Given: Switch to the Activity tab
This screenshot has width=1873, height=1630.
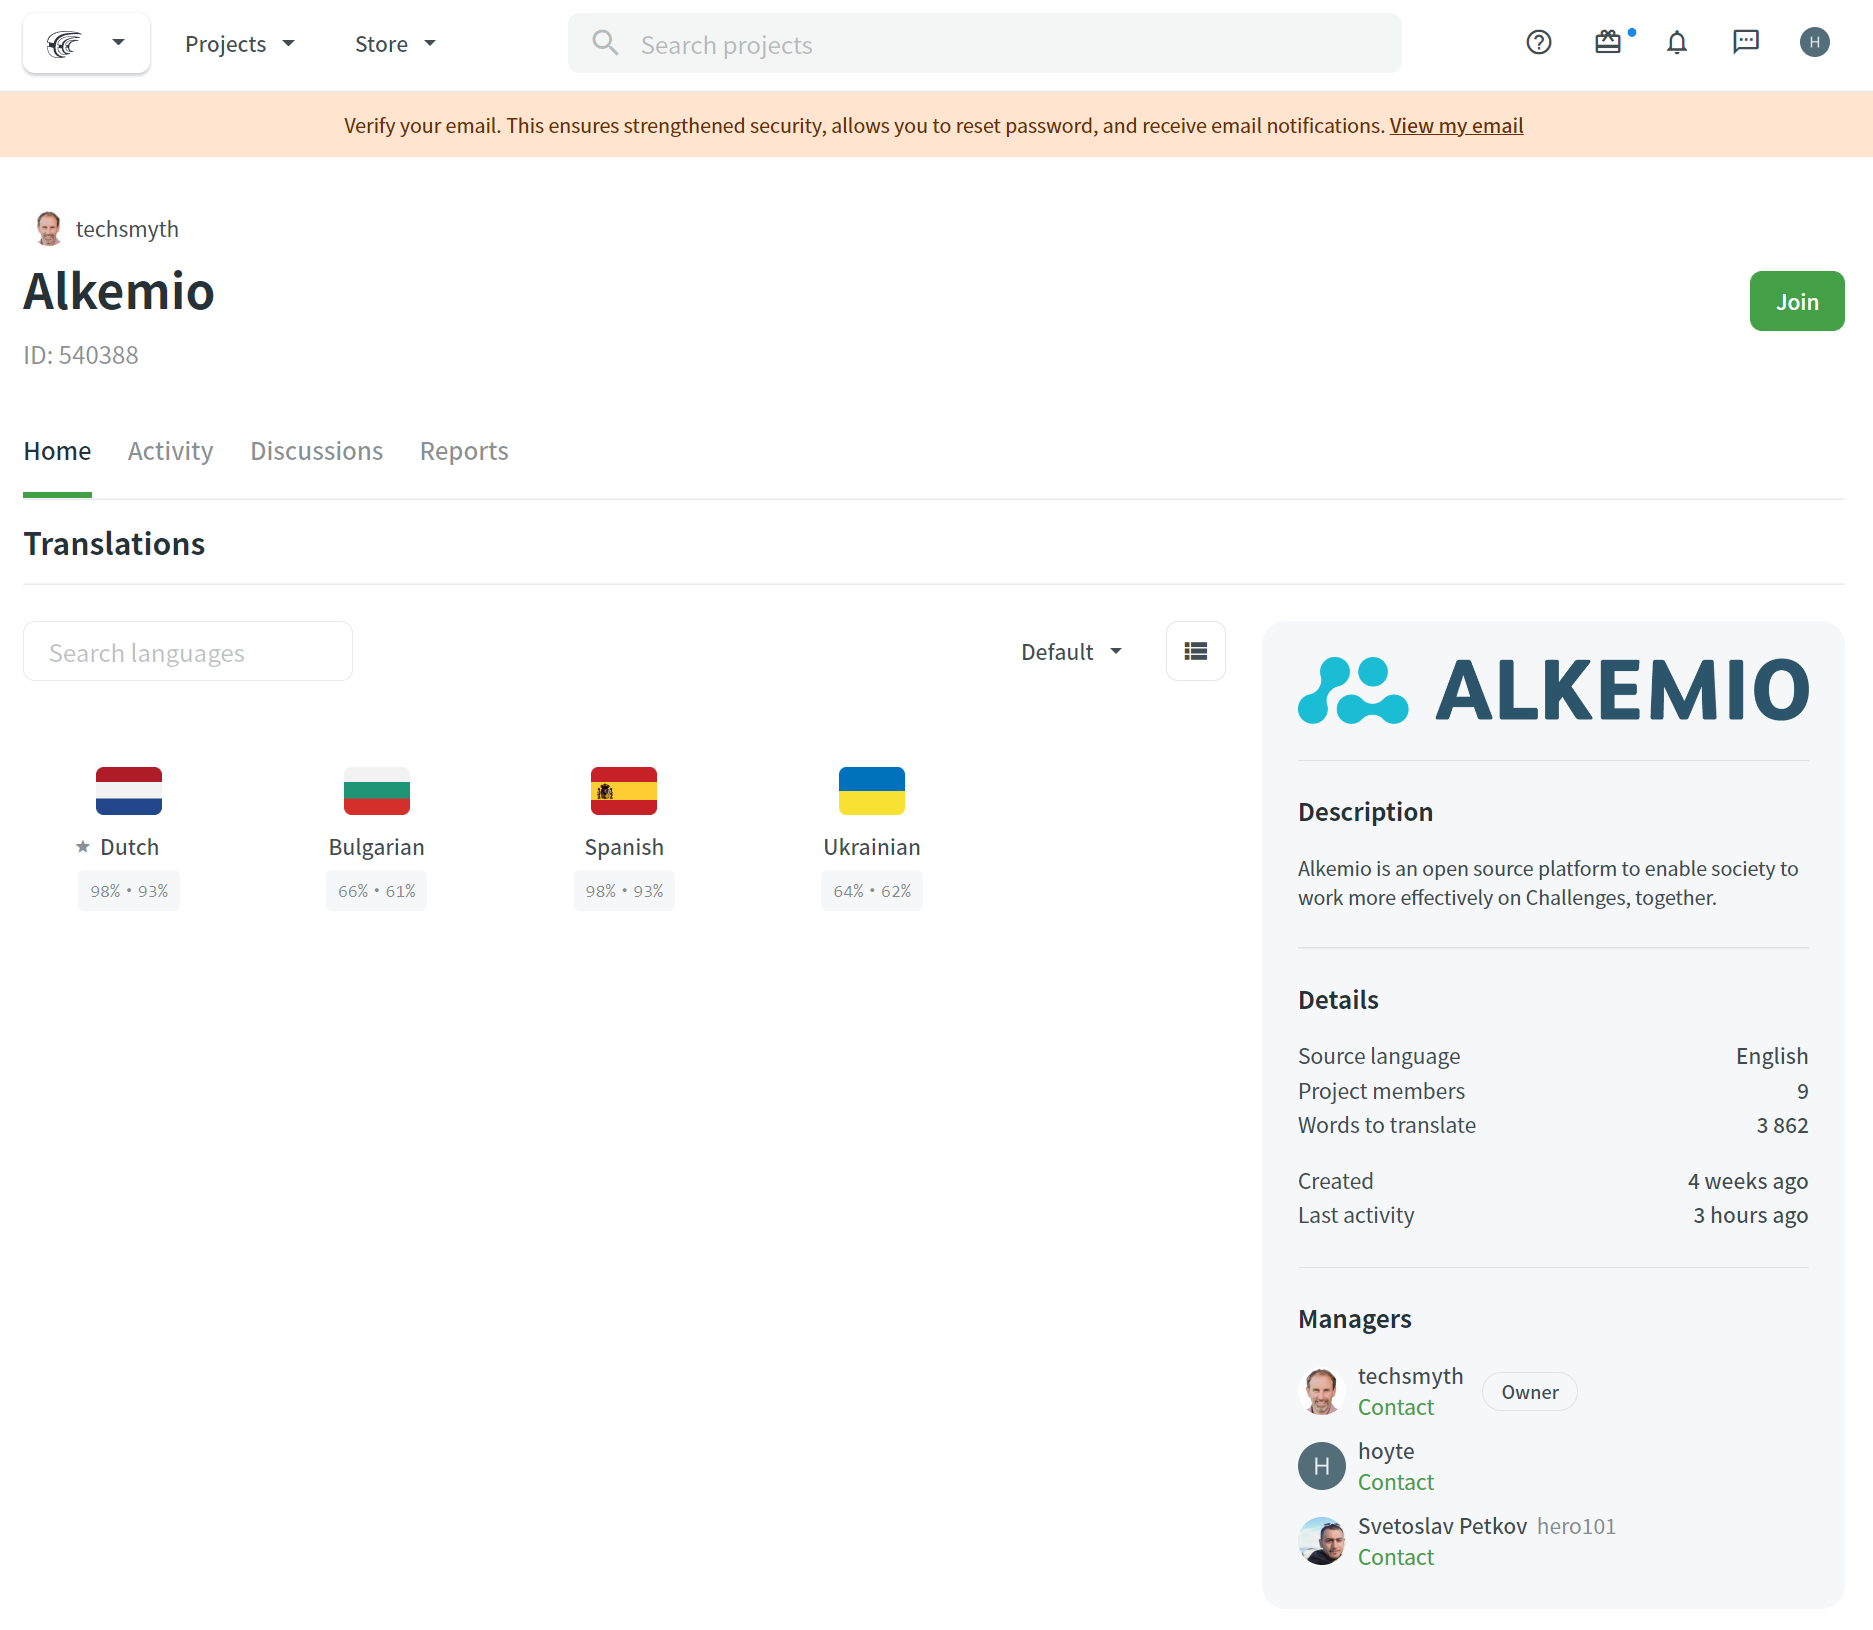Looking at the screenshot, I should click(x=170, y=451).
